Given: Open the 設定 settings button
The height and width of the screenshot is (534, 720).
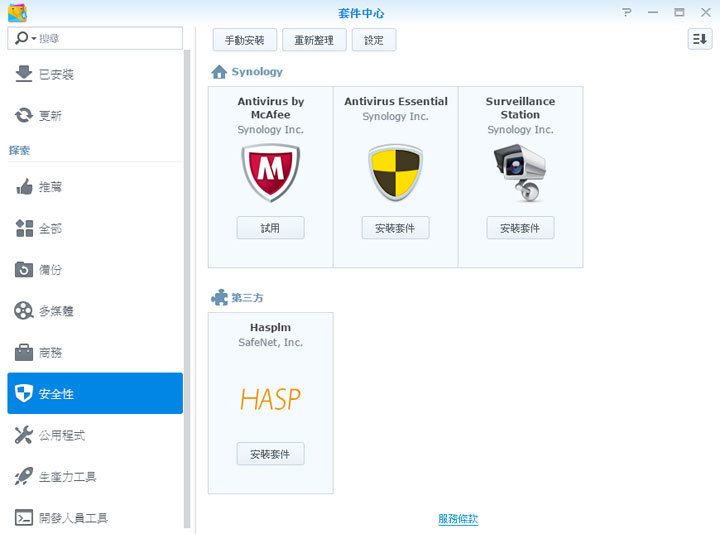Looking at the screenshot, I should point(374,40).
